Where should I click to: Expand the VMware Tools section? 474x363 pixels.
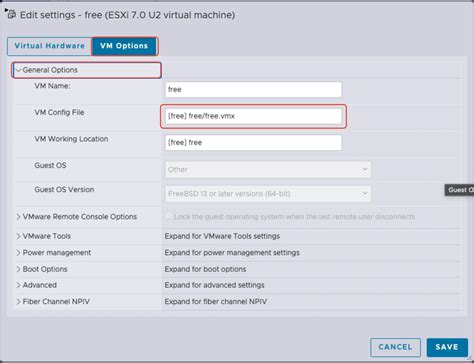click(x=19, y=236)
